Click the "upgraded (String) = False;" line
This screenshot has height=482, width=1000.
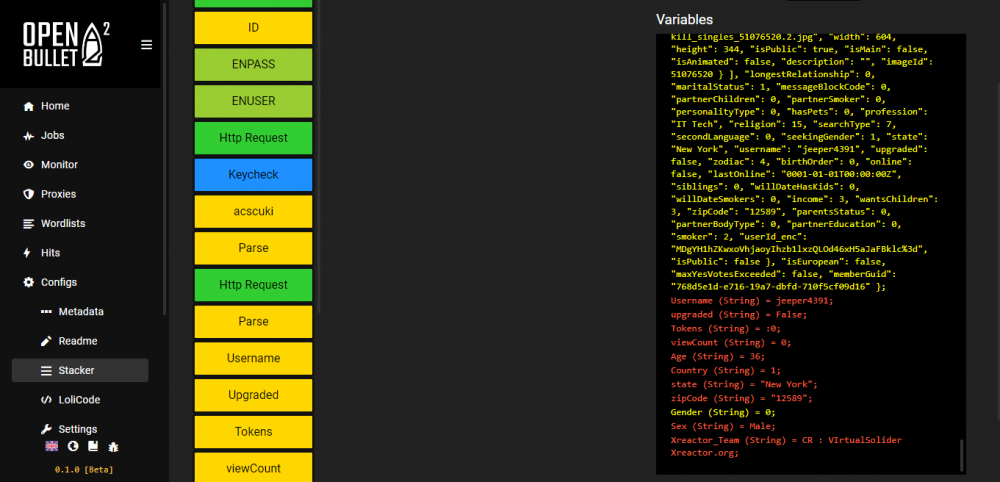[739, 314]
